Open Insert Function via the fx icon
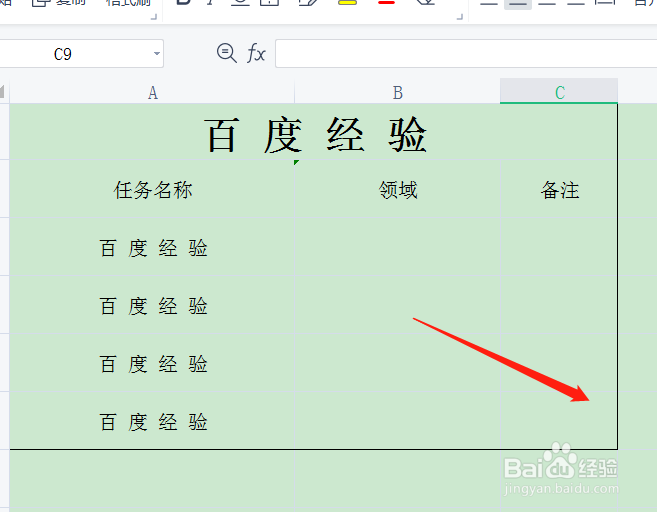This screenshot has width=657, height=512. [256, 54]
